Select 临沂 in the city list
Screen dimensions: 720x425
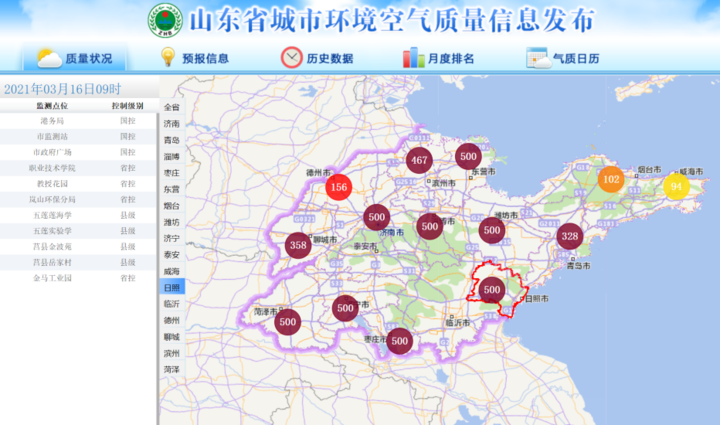[172, 303]
